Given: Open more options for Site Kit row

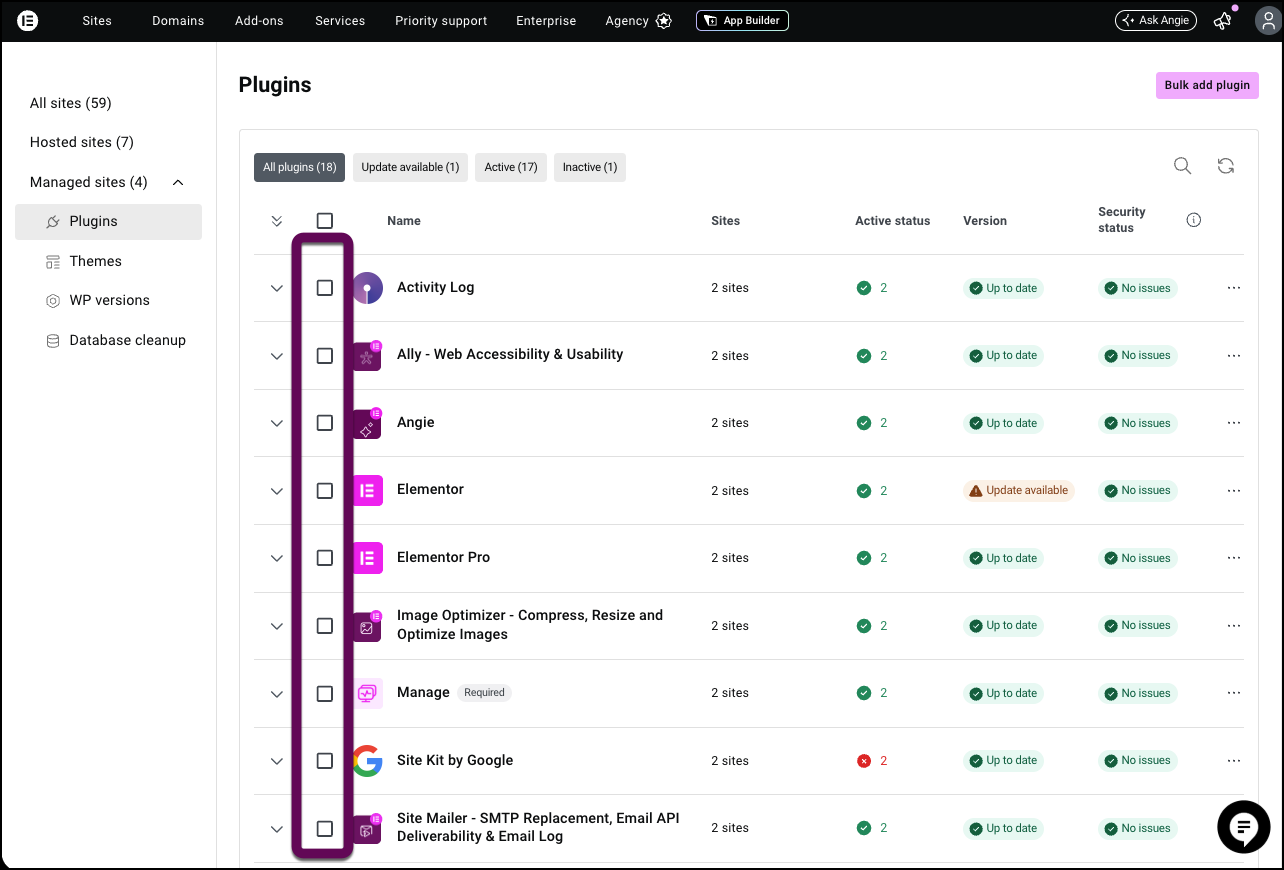Looking at the screenshot, I should click(x=1234, y=761).
